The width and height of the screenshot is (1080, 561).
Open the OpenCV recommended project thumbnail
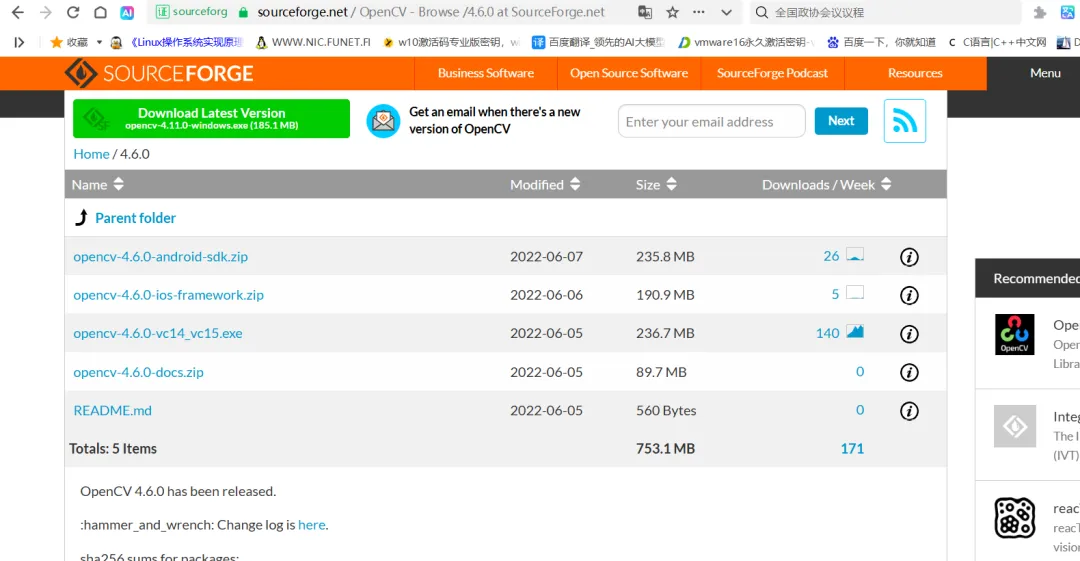tap(1015, 334)
